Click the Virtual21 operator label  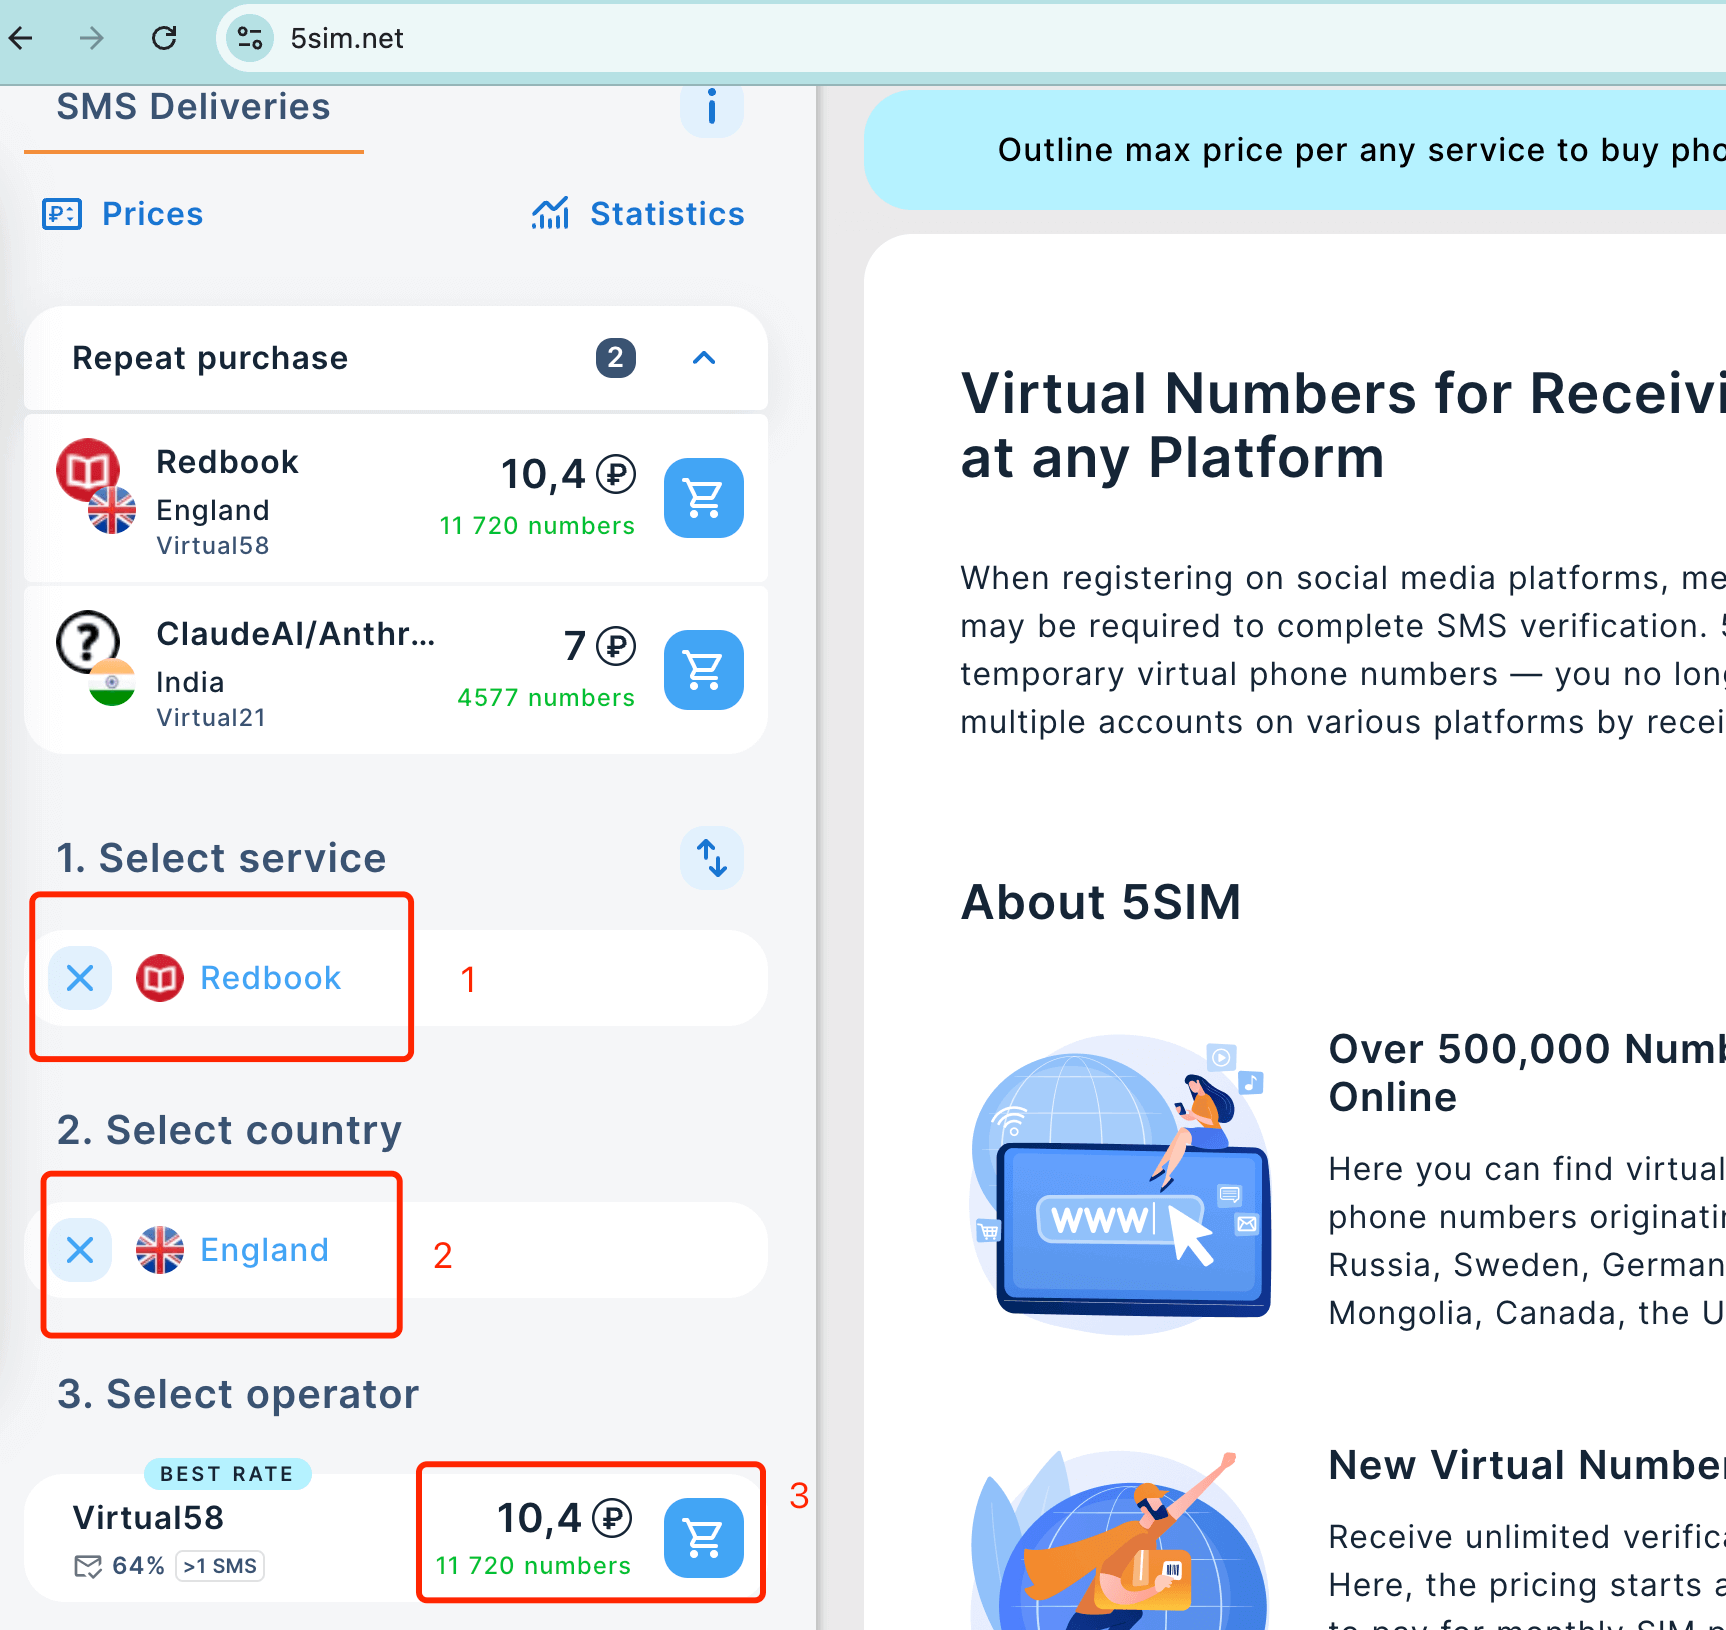point(211,718)
